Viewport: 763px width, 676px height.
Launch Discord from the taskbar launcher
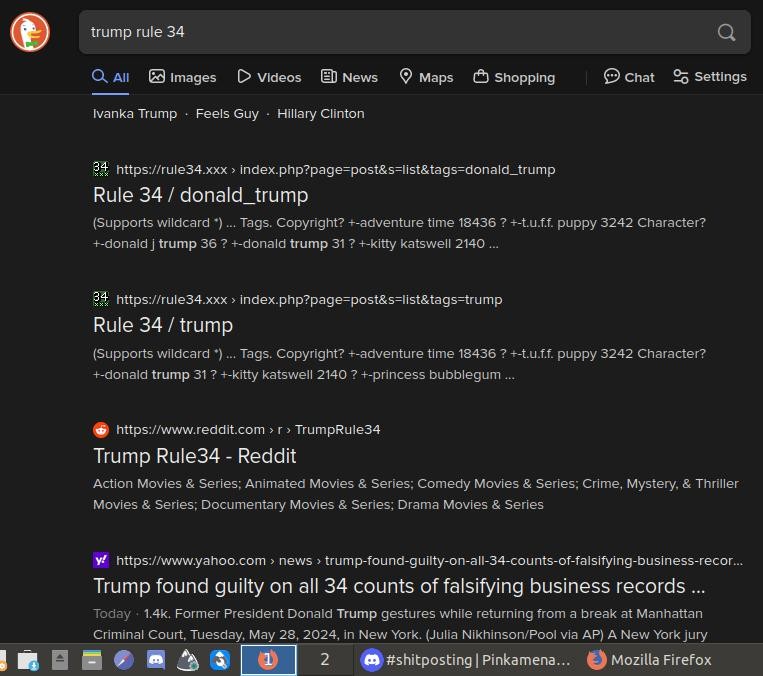(x=156, y=660)
